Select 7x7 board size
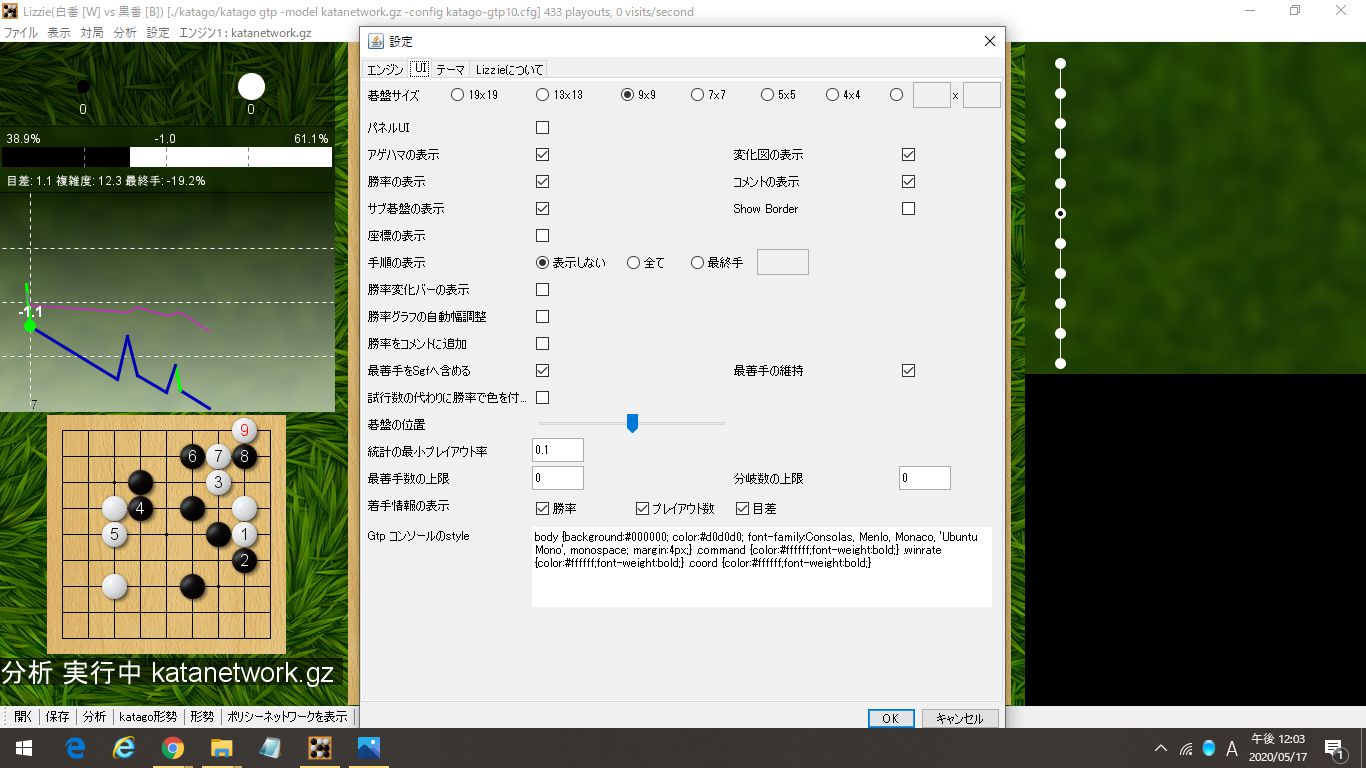Screen dimensions: 1366x768 click(x=697, y=95)
